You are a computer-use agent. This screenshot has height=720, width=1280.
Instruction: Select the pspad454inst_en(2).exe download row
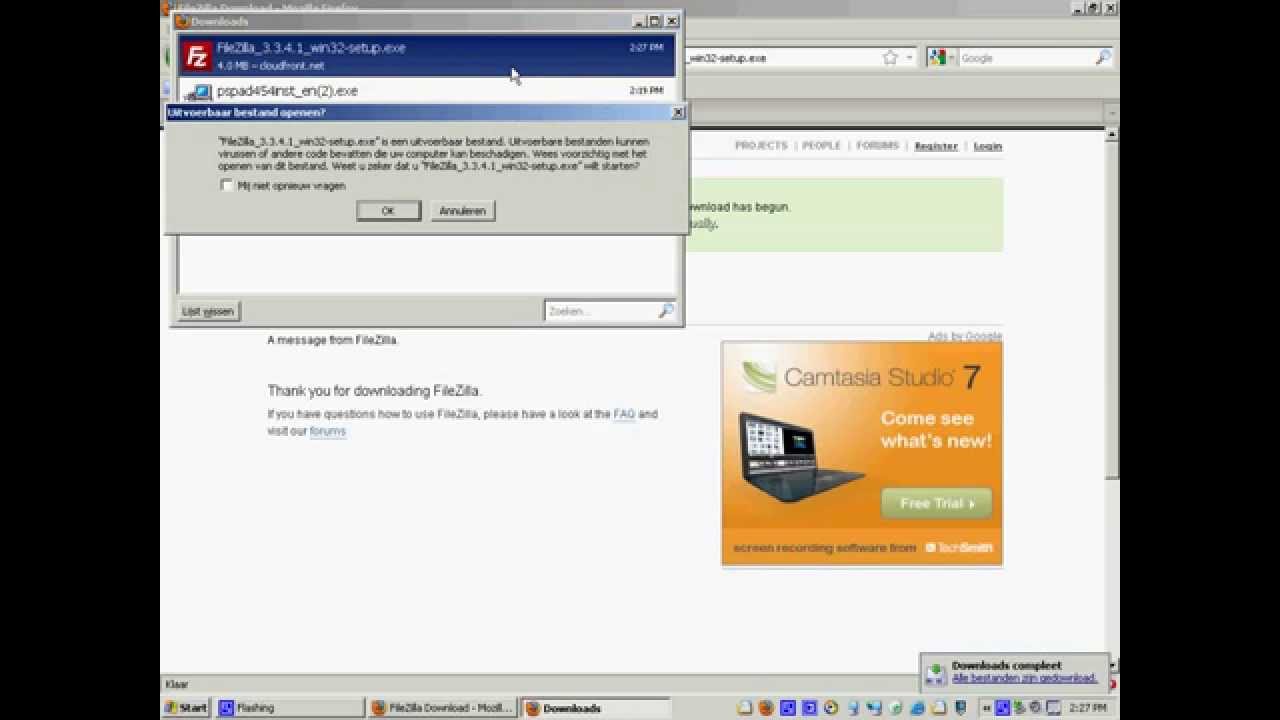tap(427, 91)
